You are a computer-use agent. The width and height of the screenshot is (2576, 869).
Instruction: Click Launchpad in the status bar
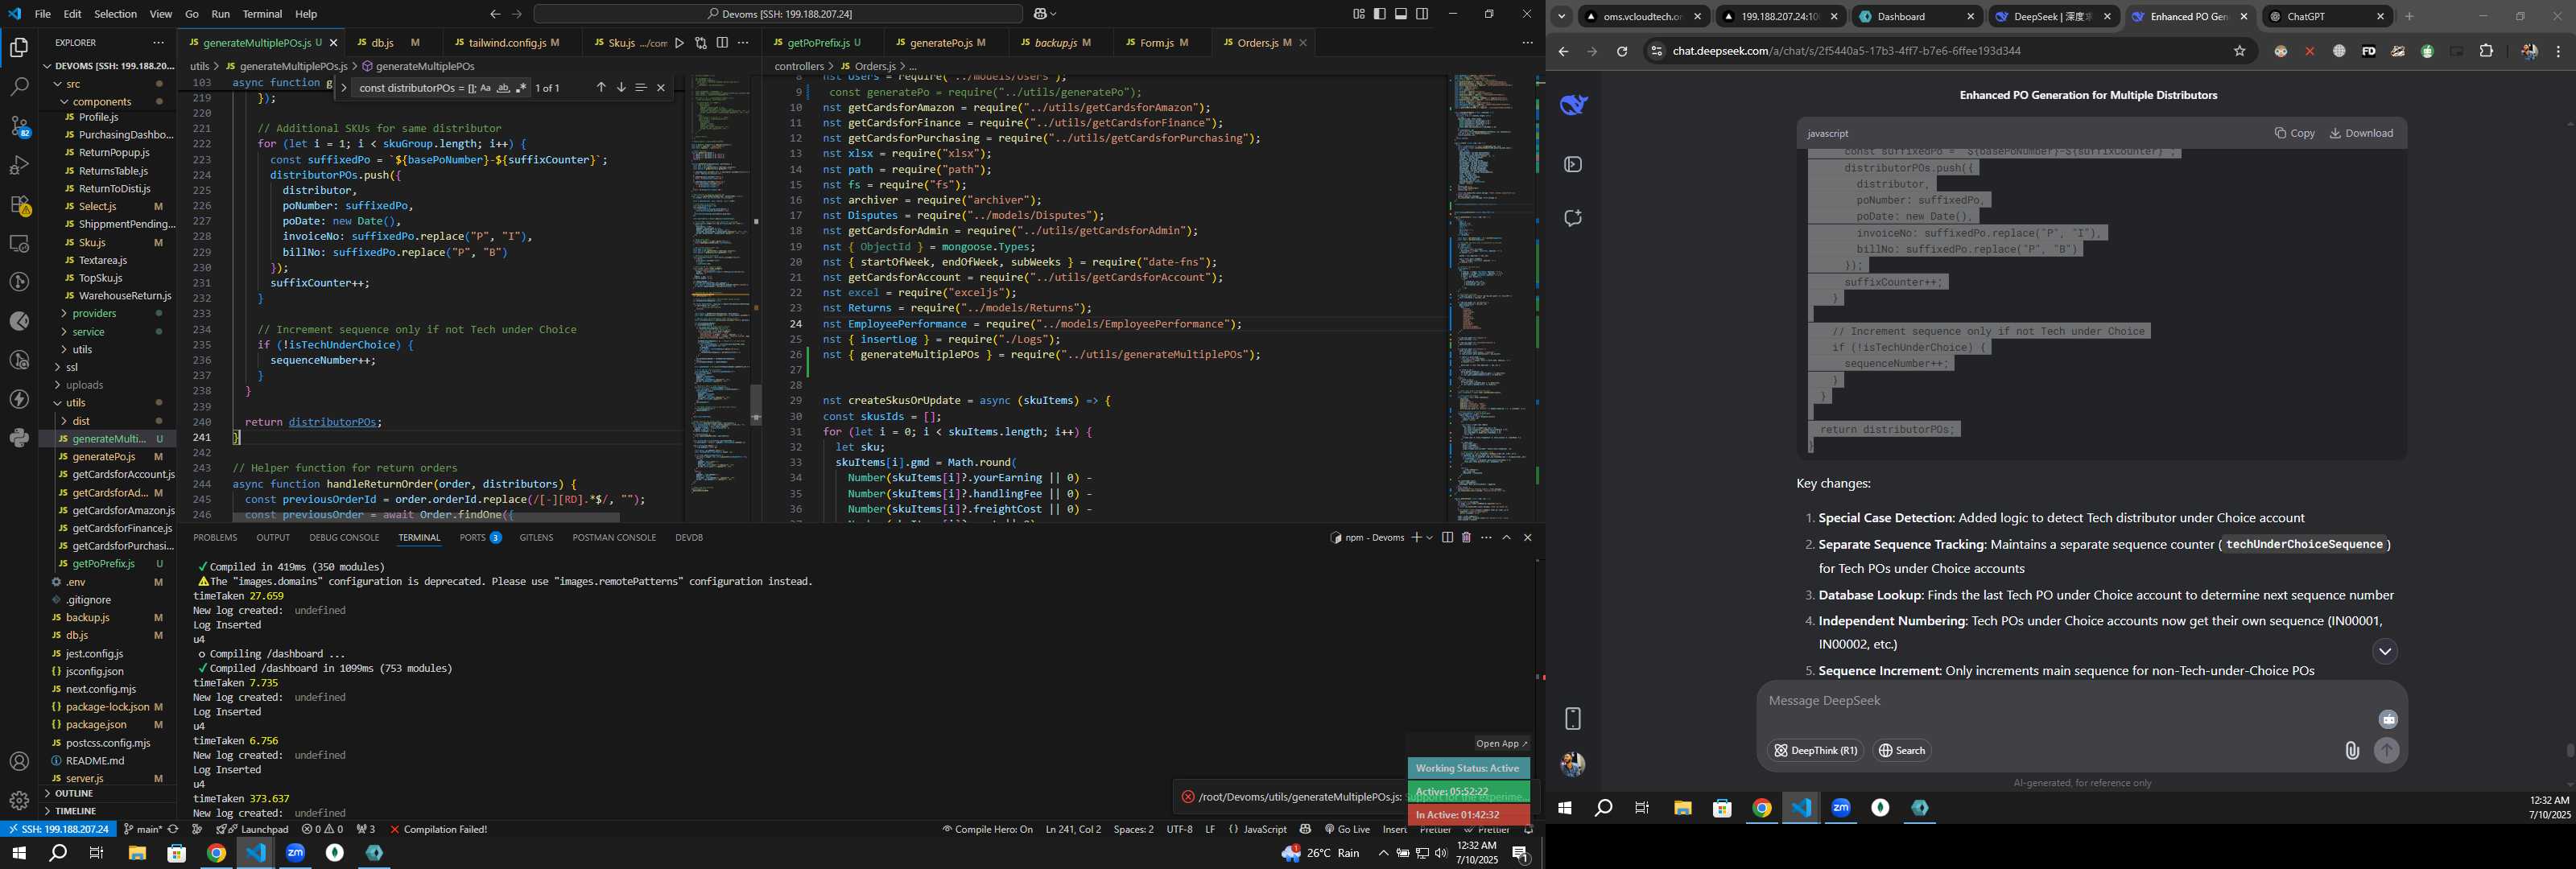tap(258, 830)
